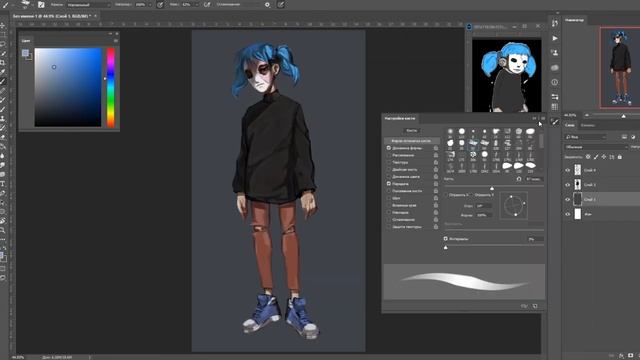Select the Clone Stamp tool
Image resolution: width=640 pixels, height=360 pixels.
(3, 118)
